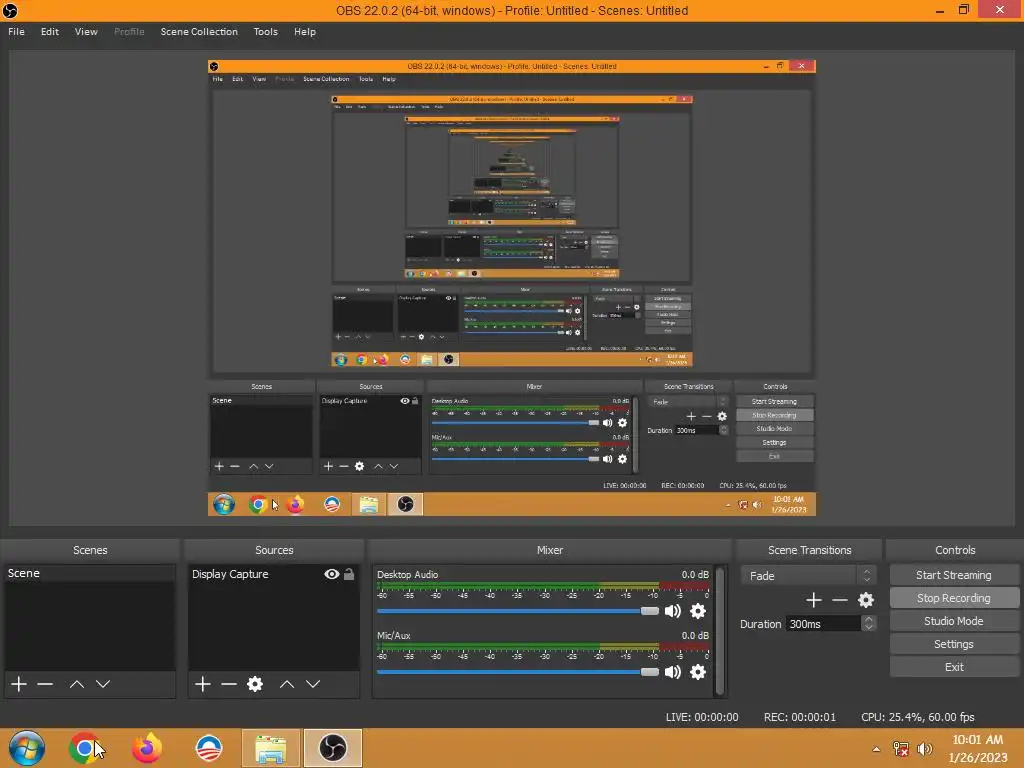This screenshot has height=768, width=1024.
Task: Open the Scene Collection menu
Action: tap(199, 31)
